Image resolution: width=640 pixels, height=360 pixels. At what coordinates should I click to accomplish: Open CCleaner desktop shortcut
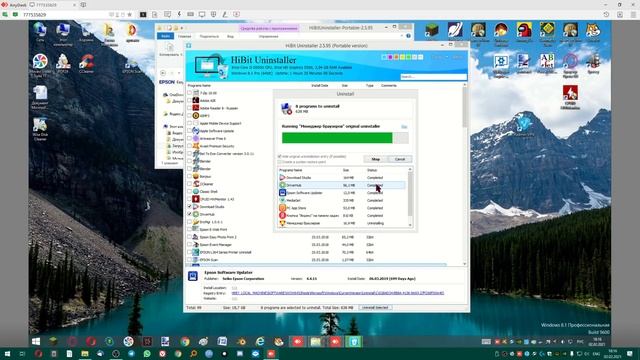pos(87,63)
